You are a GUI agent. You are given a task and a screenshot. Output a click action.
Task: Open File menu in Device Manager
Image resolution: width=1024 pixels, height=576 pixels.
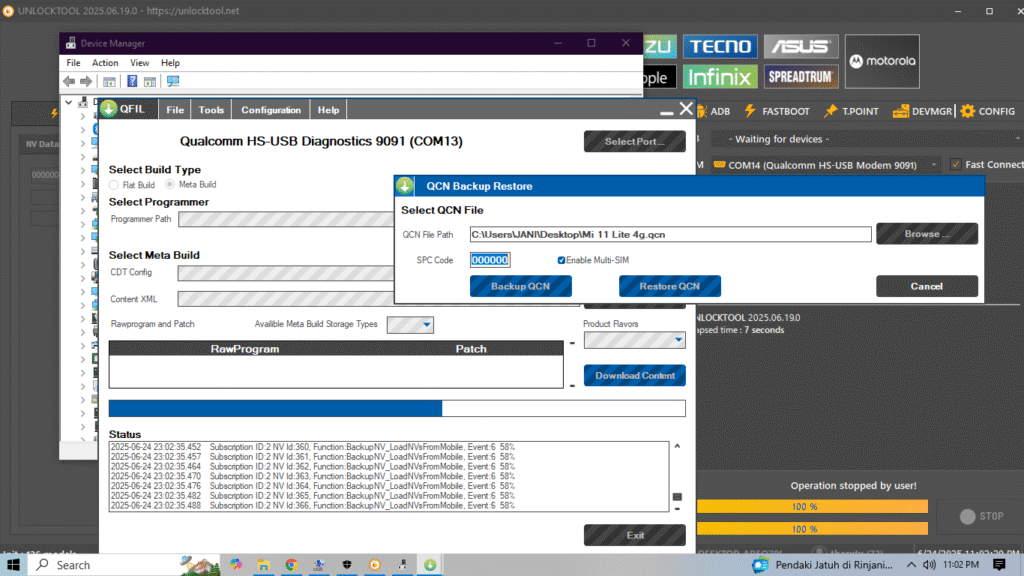click(x=73, y=63)
